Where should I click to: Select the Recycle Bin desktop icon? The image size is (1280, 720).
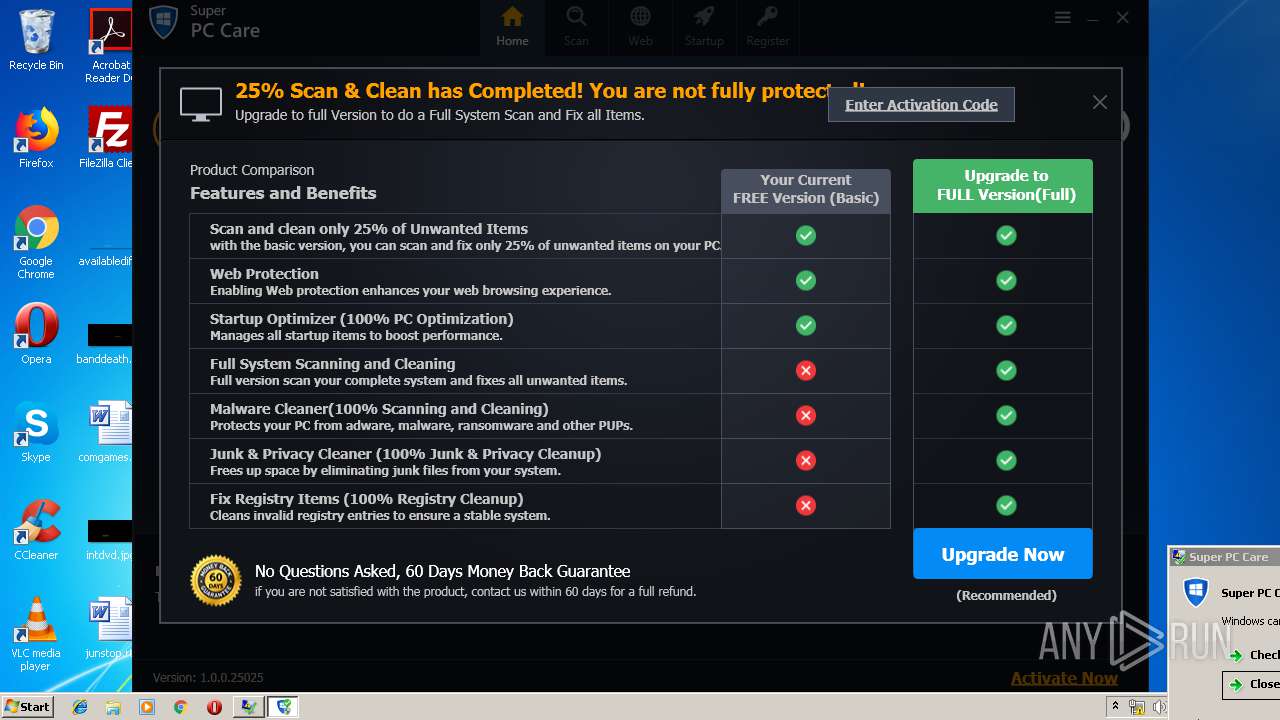[x=36, y=41]
